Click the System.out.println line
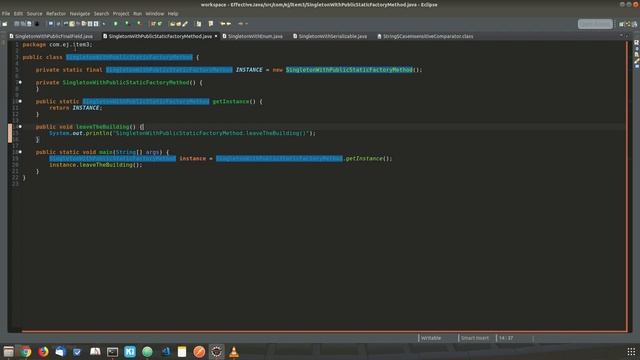The image size is (640, 360). (182, 133)
